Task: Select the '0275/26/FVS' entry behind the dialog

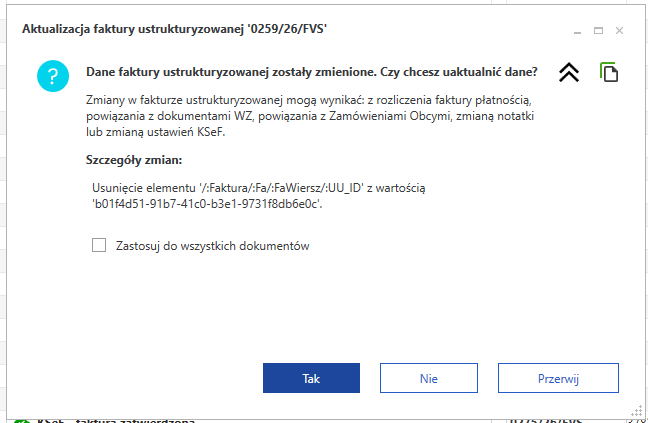Action: pos(553,419)
